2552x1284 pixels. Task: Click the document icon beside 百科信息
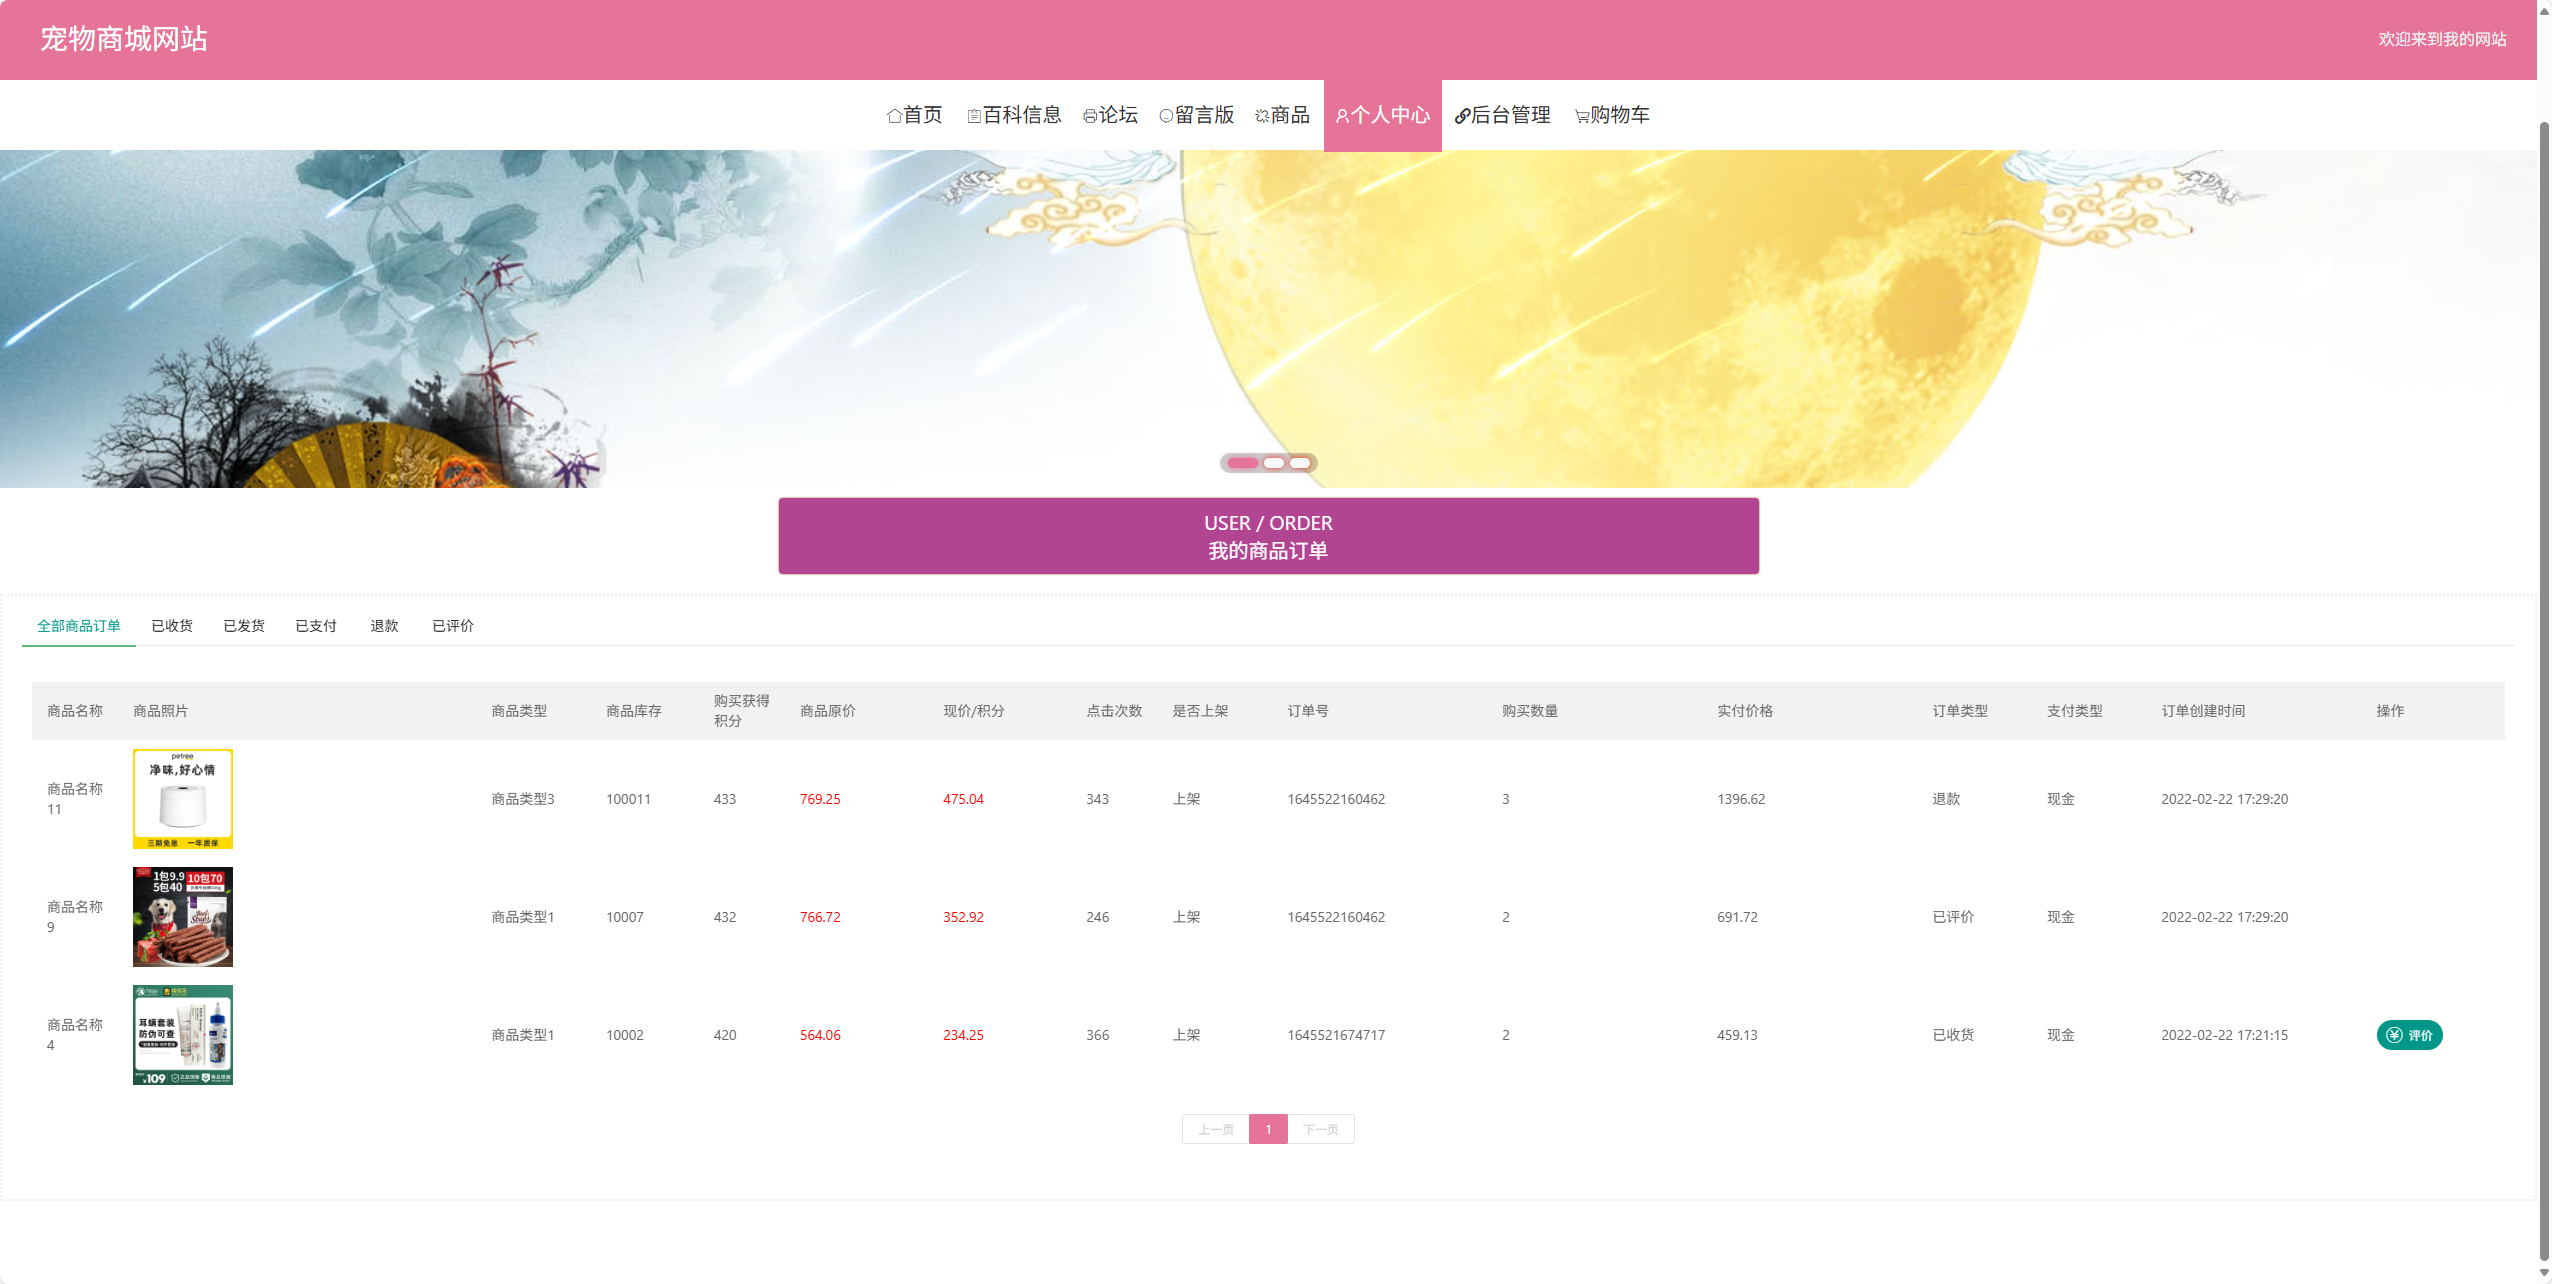[973, 116]
